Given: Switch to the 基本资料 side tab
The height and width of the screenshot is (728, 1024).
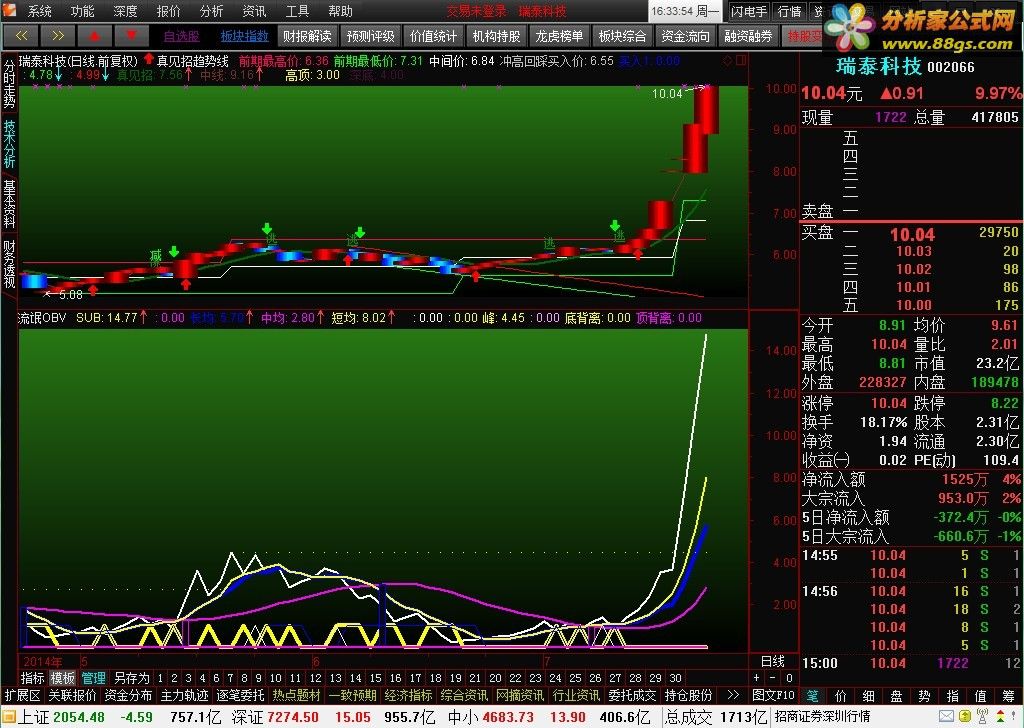Looking at the screenshot, I should click(9, 204).
